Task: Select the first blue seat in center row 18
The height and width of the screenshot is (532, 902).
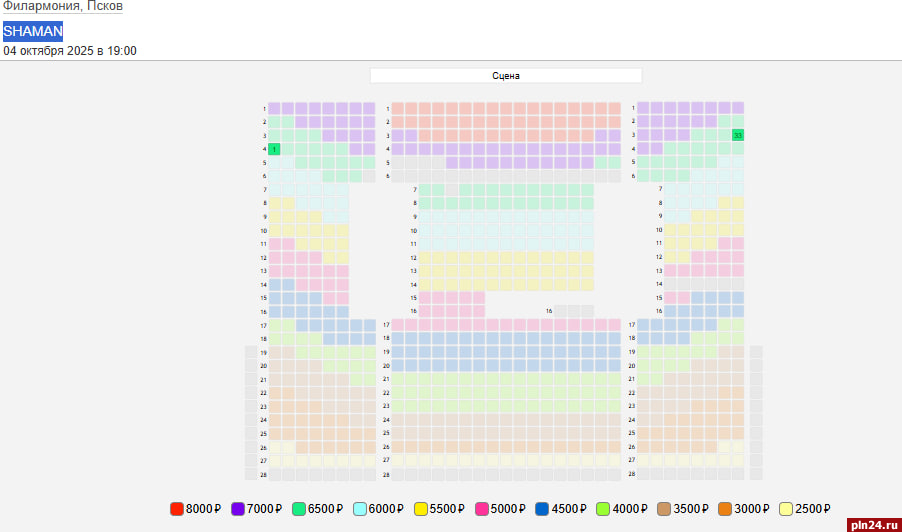Action: [398, 339]
